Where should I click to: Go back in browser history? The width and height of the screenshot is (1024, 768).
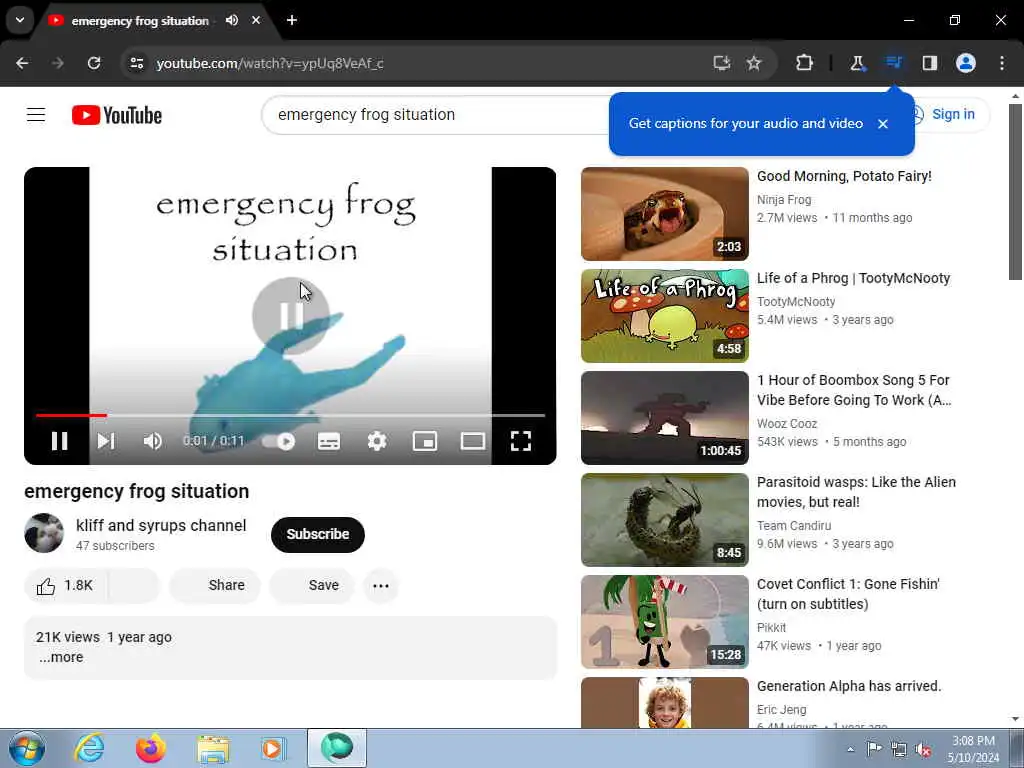point(22,63)
